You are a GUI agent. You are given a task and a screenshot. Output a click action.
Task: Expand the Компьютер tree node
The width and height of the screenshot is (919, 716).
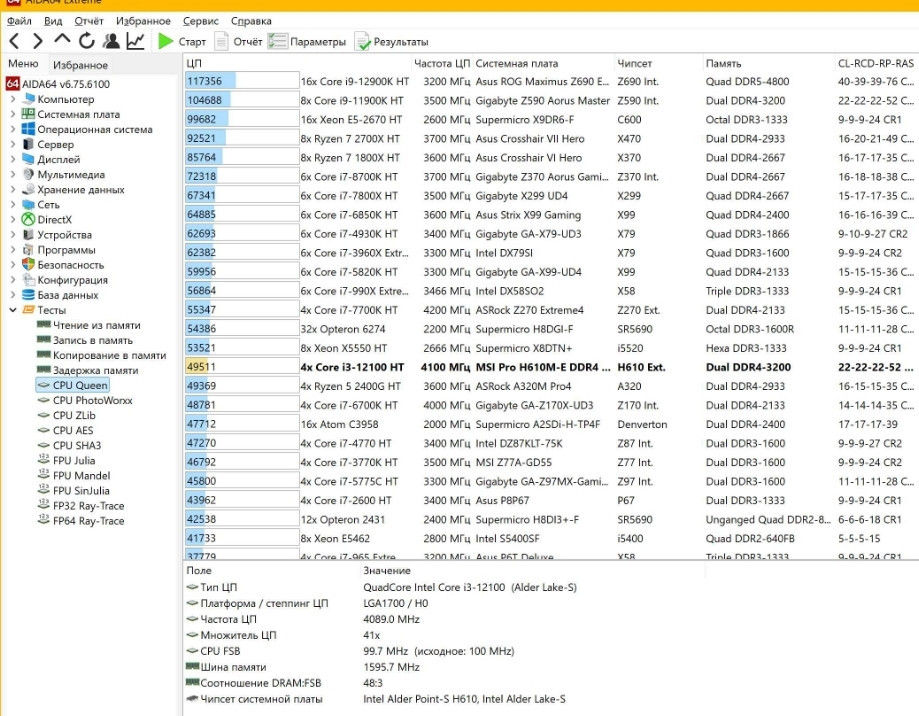click(x=13, y=100)
